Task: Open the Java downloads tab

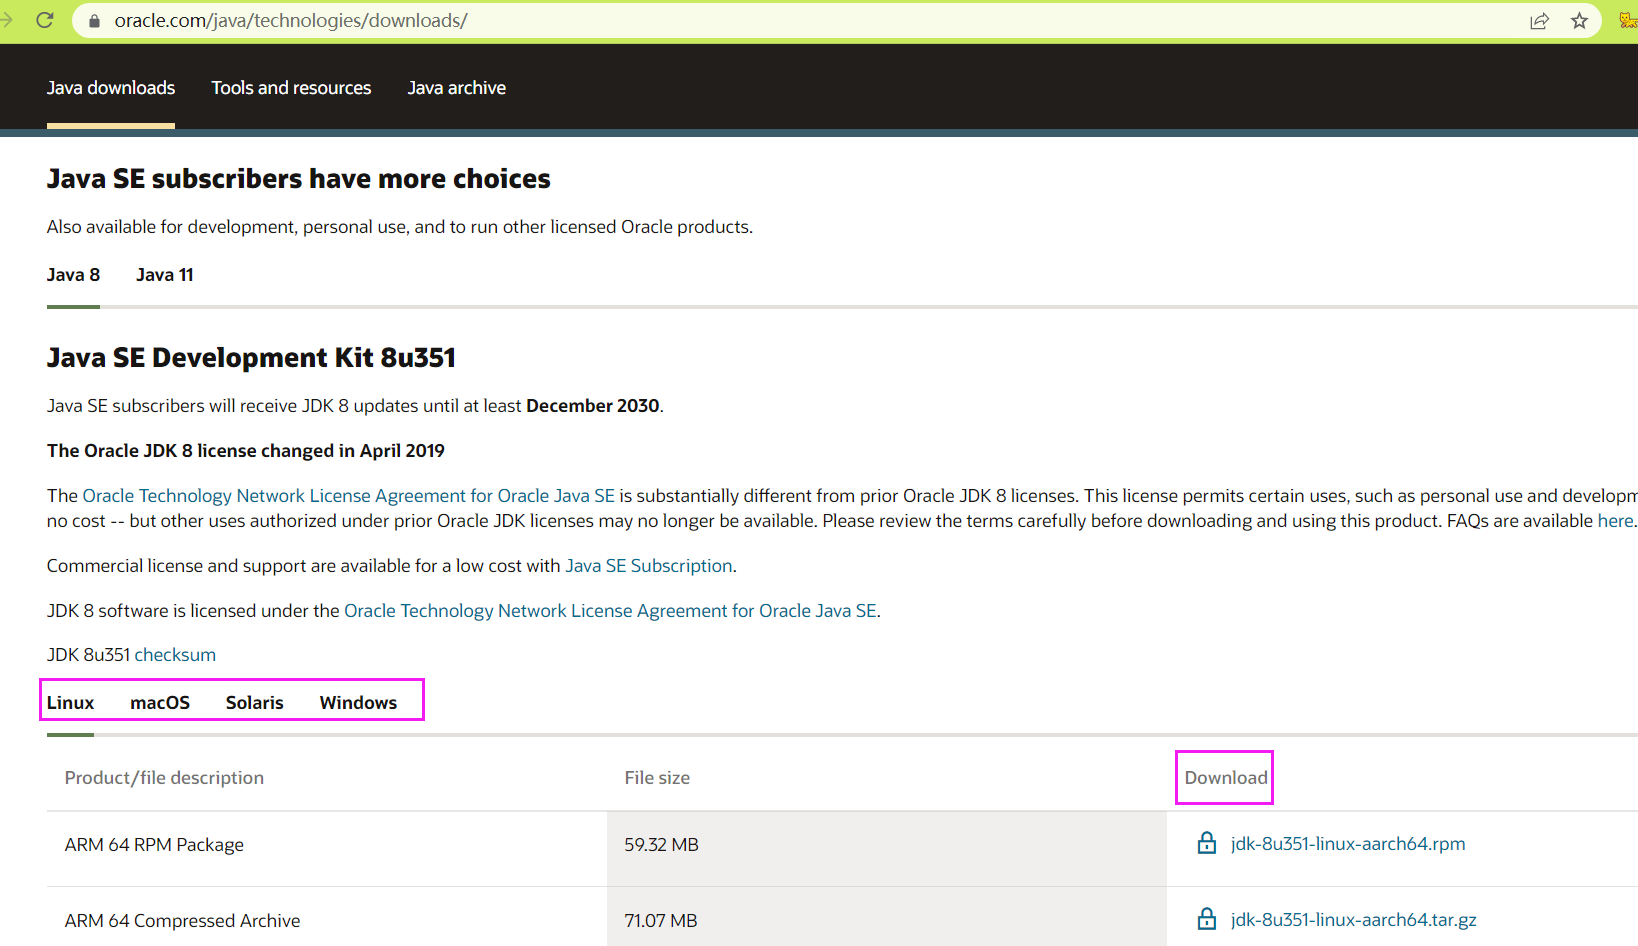Action: [111, 88]
